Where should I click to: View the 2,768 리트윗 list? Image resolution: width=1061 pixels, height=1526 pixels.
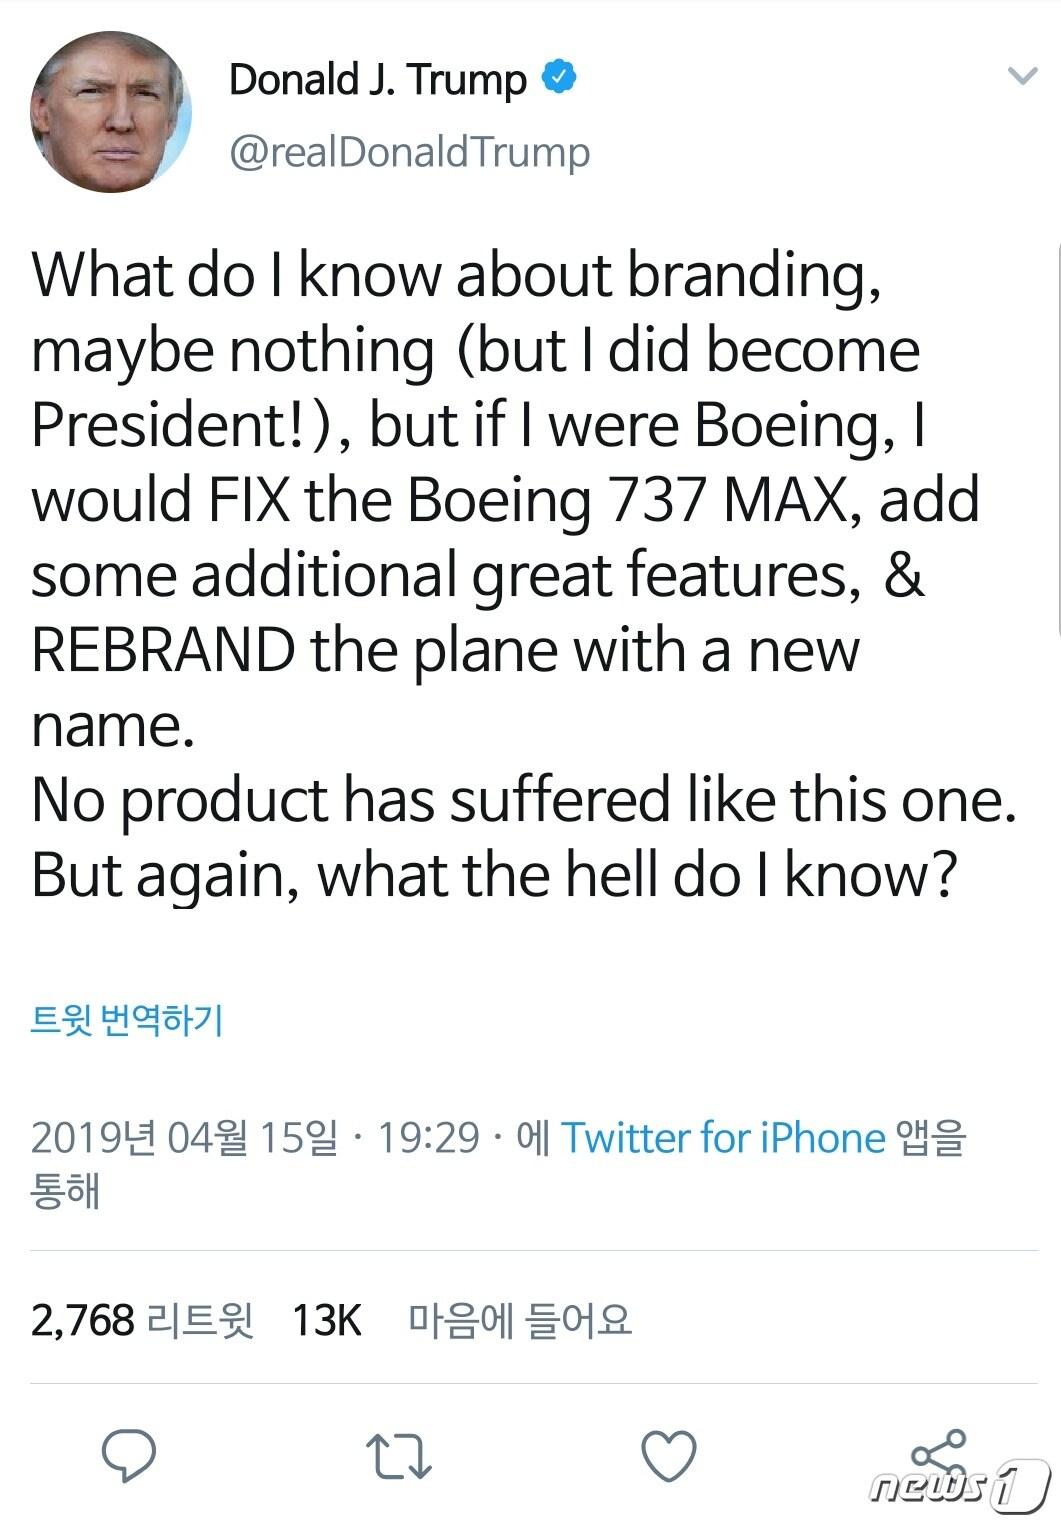[142, 1320]
